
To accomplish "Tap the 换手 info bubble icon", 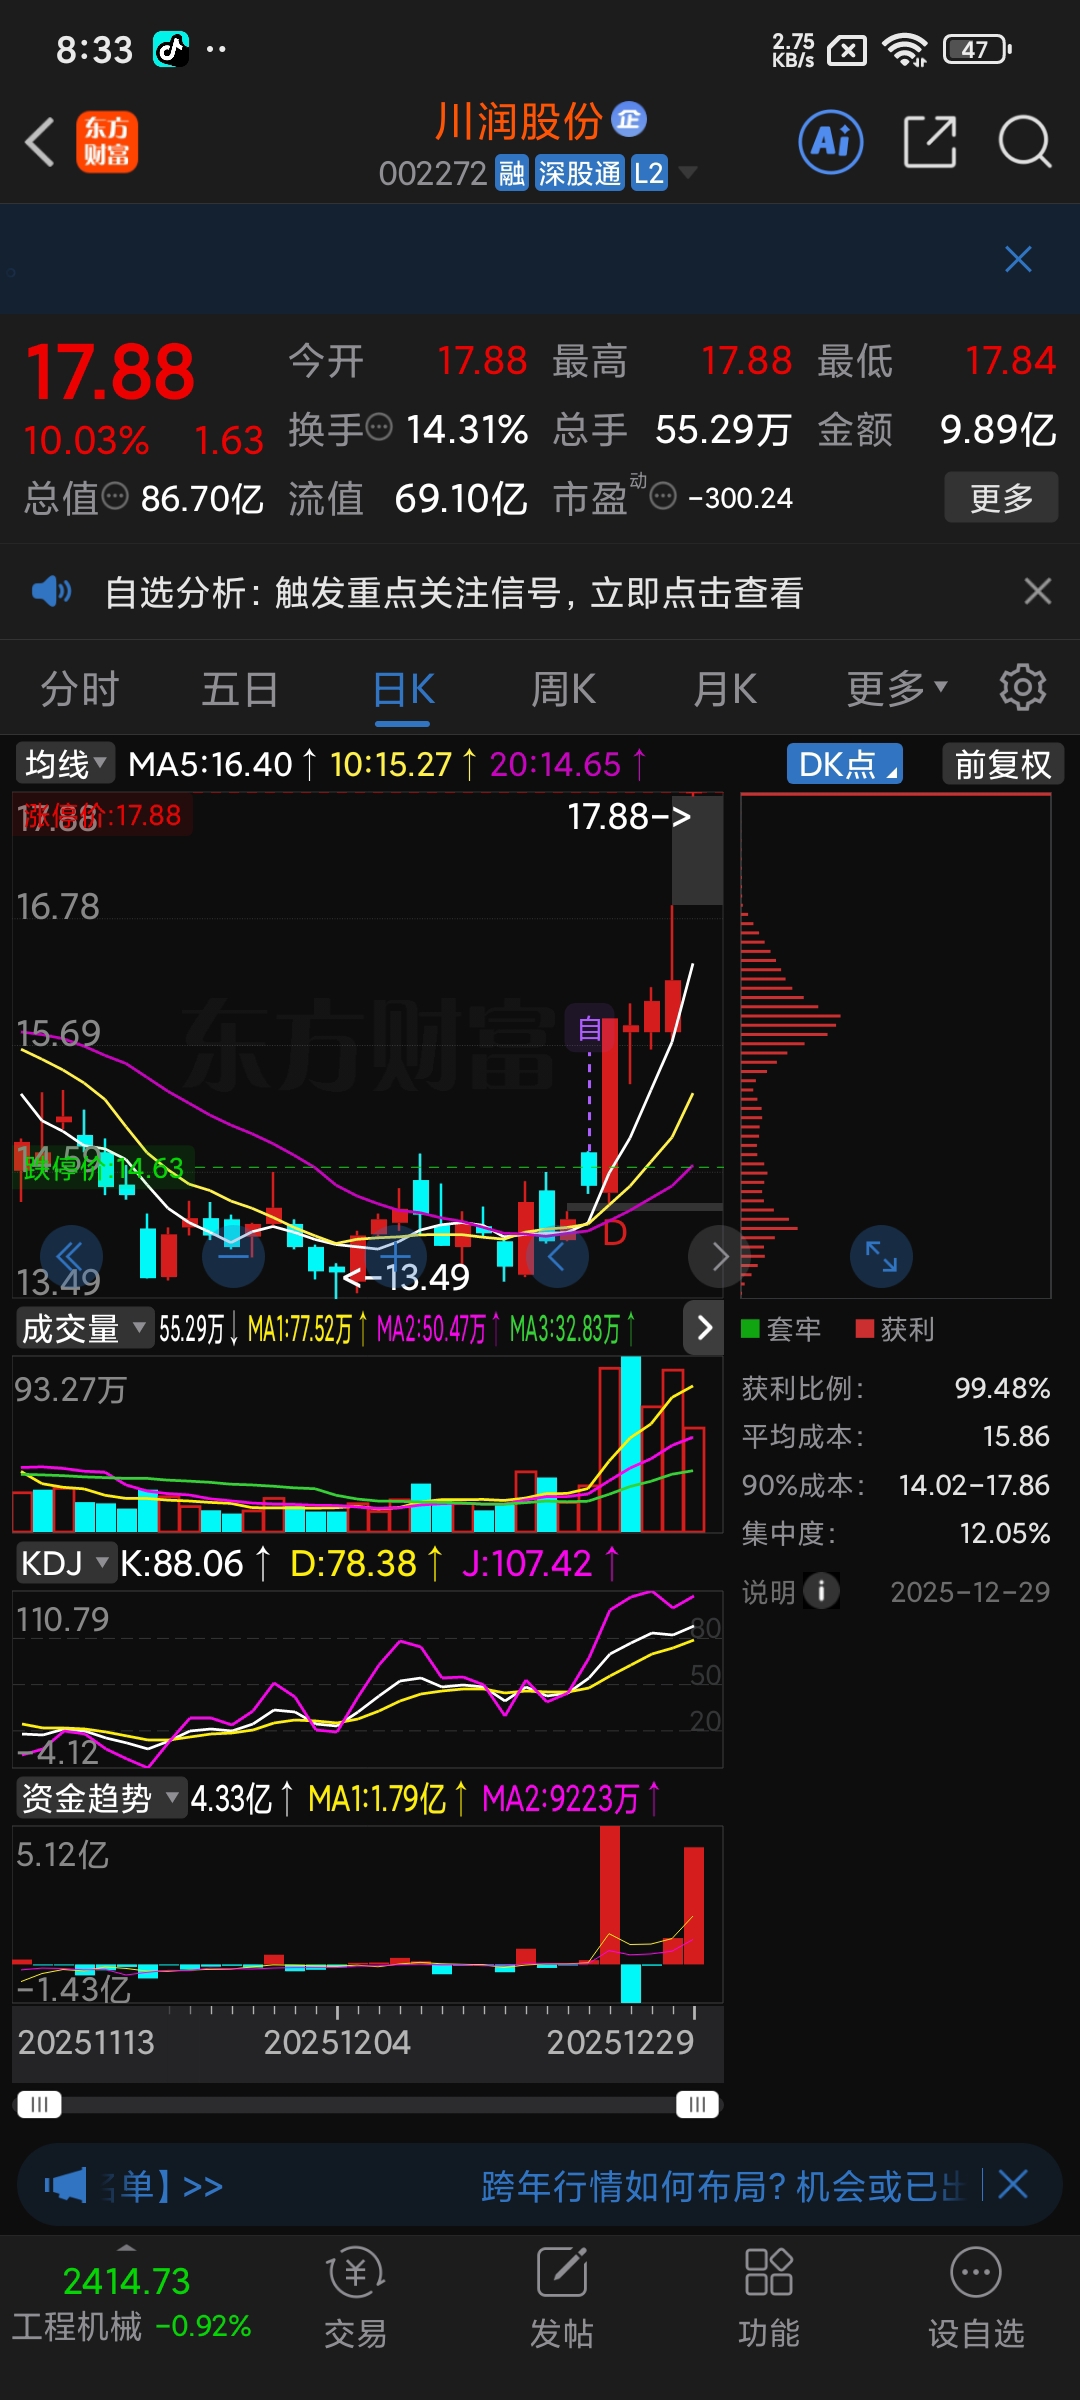I will tap(379, 427).
